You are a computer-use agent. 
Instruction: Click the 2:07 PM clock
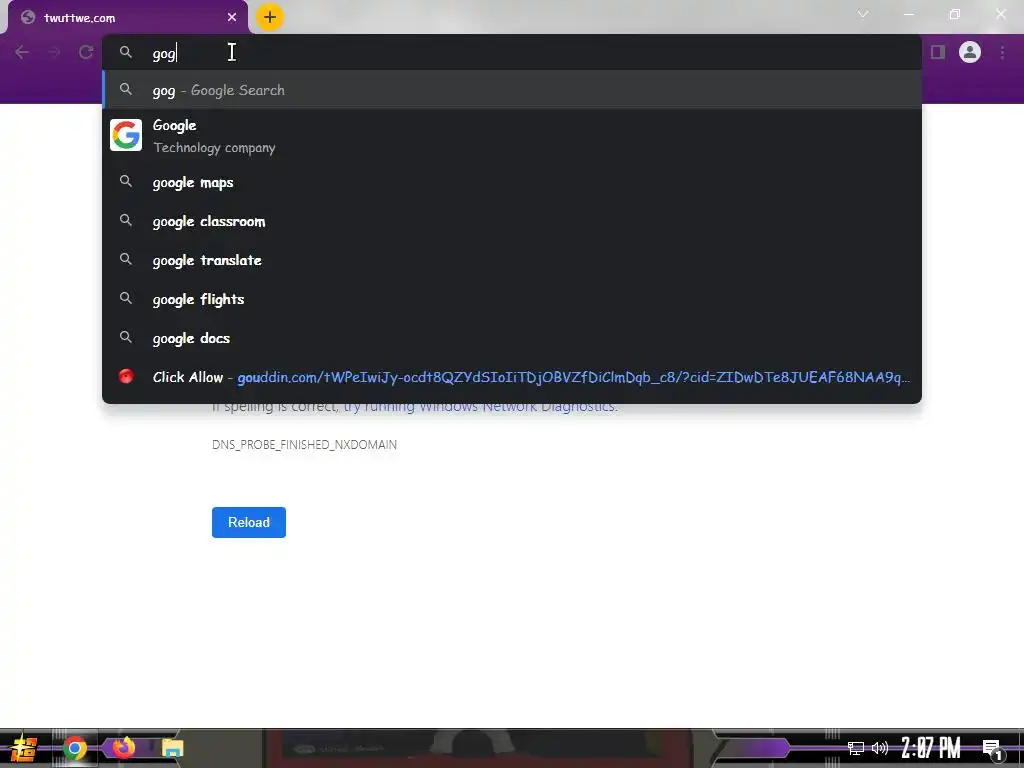tap(931, 748)
